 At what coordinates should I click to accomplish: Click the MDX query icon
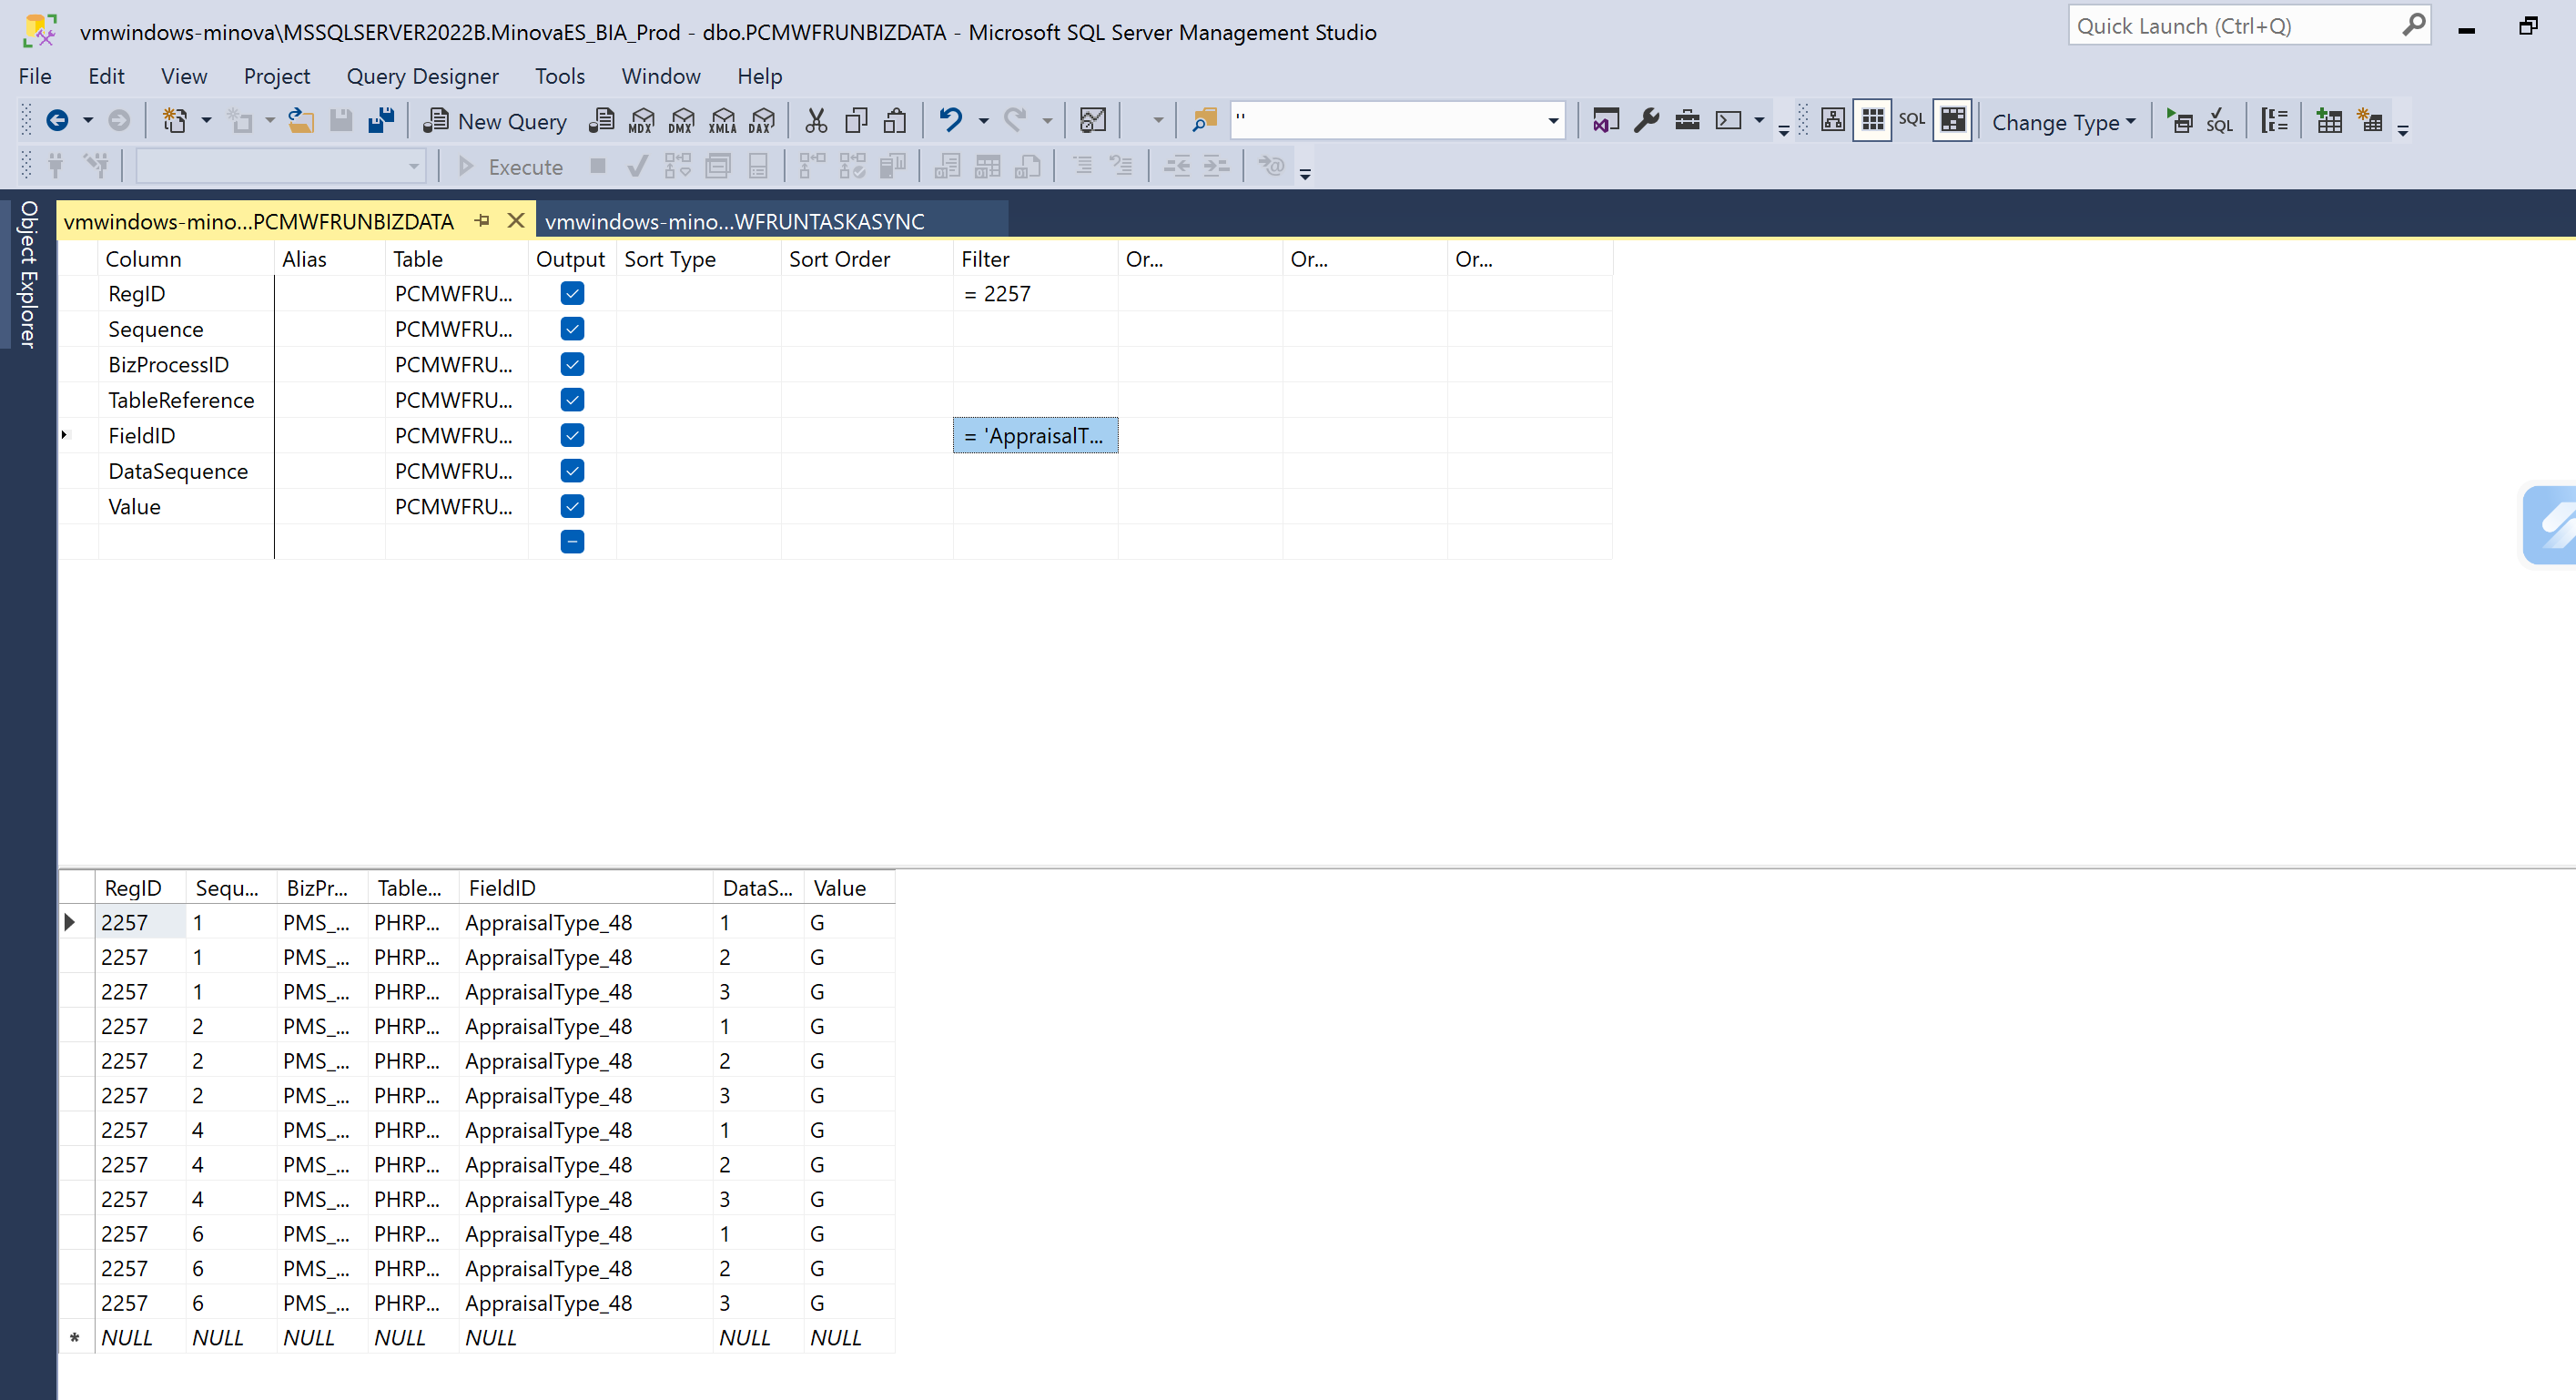(x=641, y=121)
